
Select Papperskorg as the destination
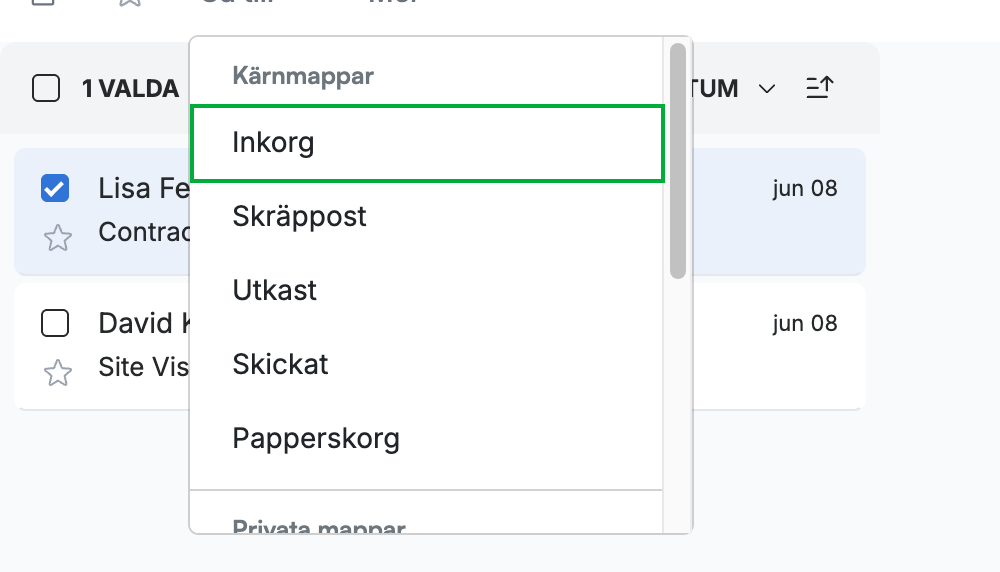point(427,439)
